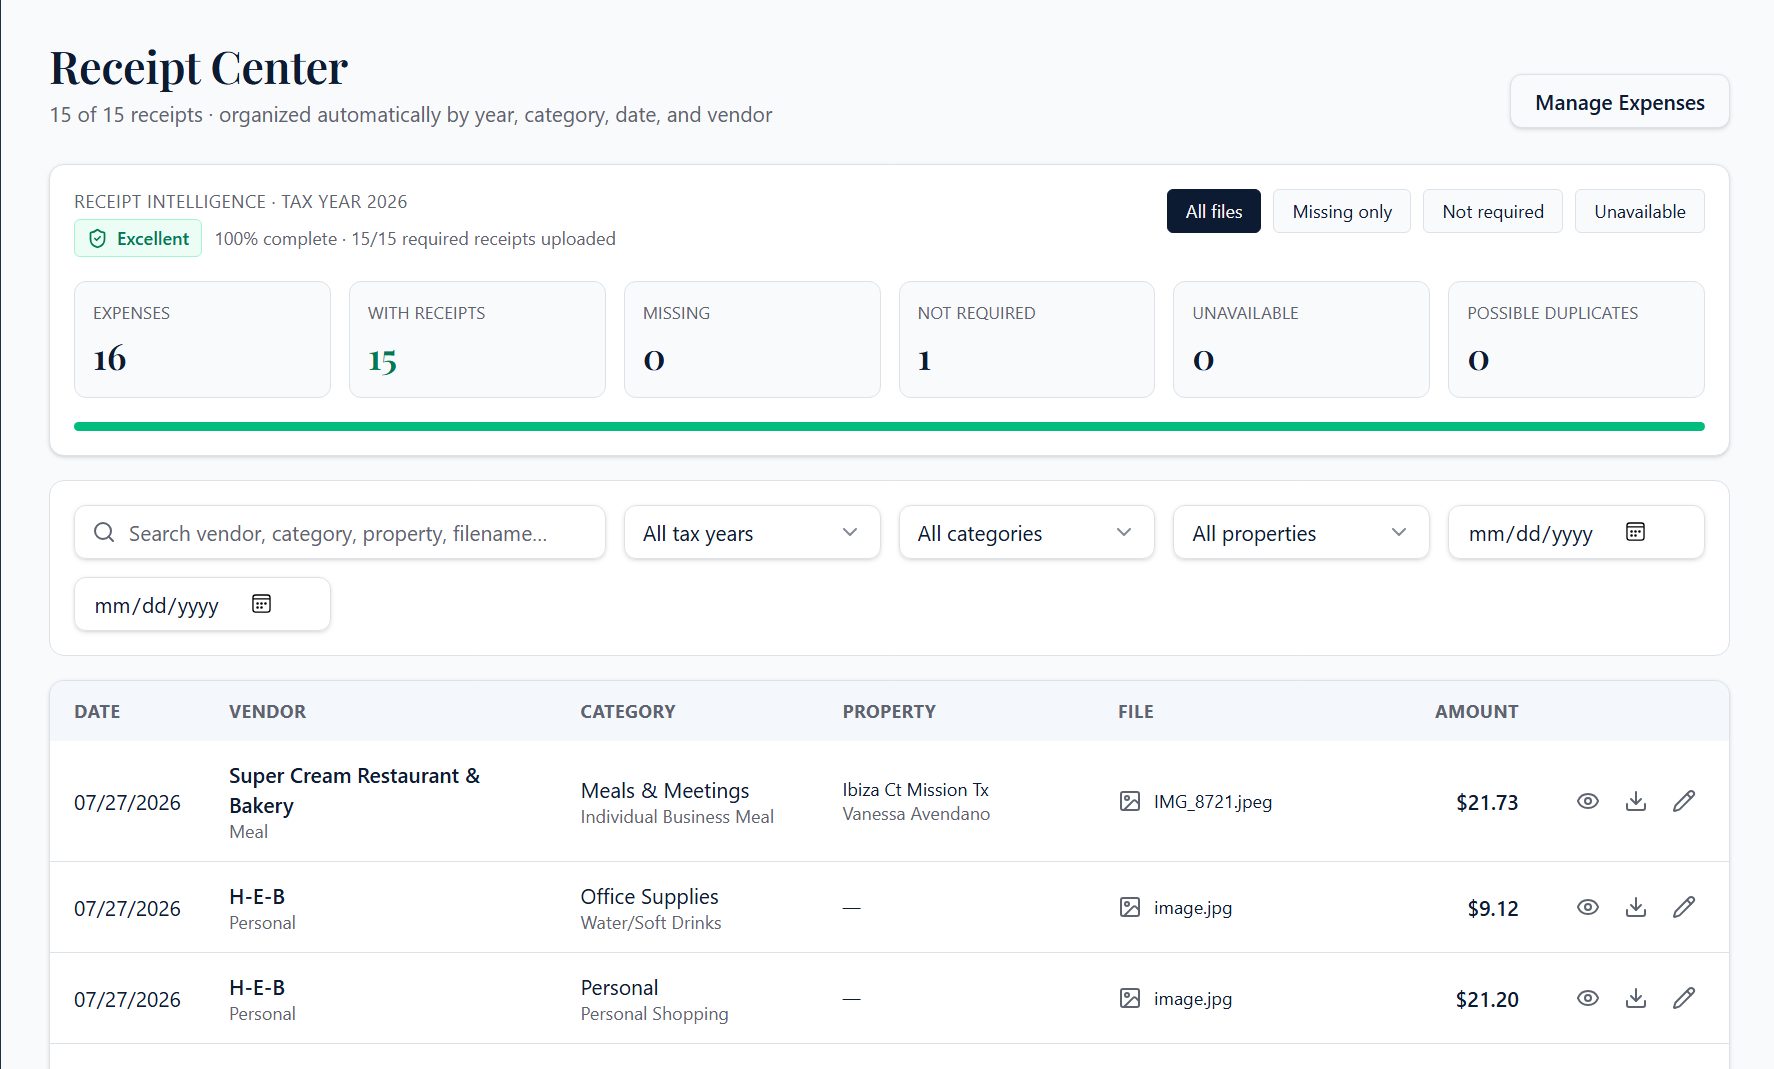Click the Office Supplies category cell
This screenshot has height=1069, width=1774.
650,896
